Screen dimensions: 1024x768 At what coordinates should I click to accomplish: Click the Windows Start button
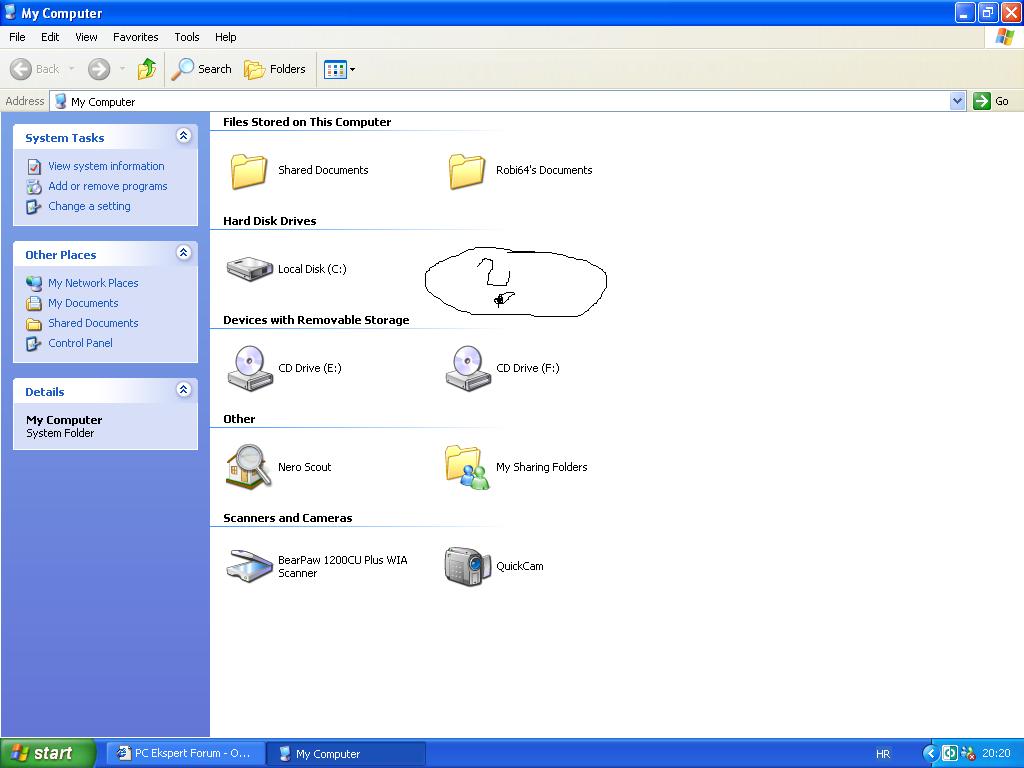[x=48, y=754]
